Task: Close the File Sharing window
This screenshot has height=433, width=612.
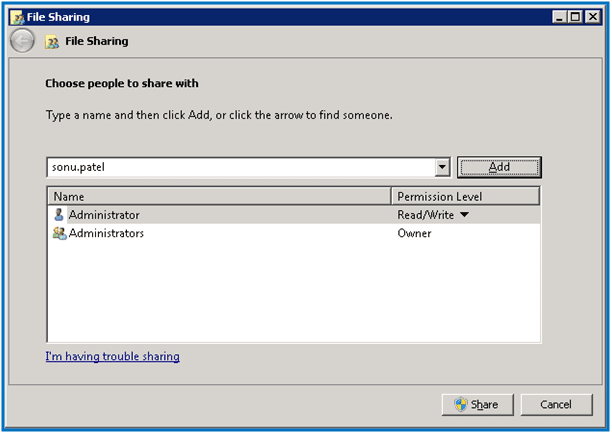Action: coord(592,17)
